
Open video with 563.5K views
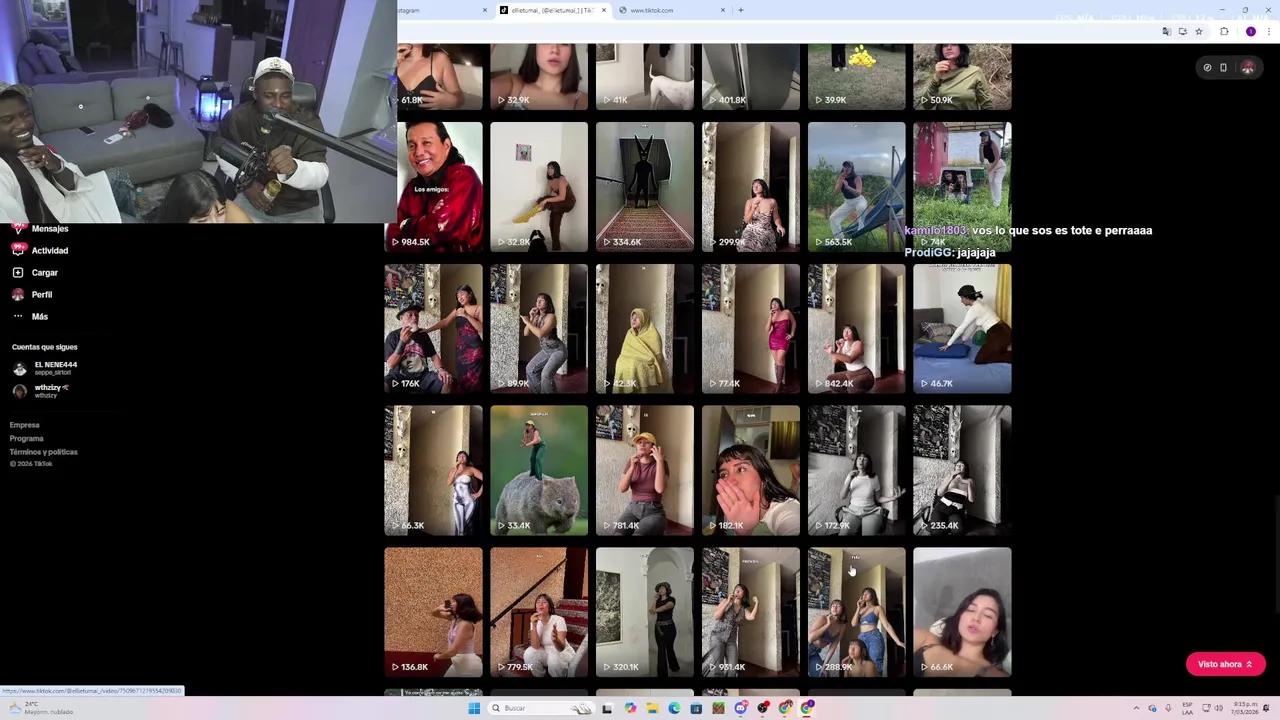857,186
